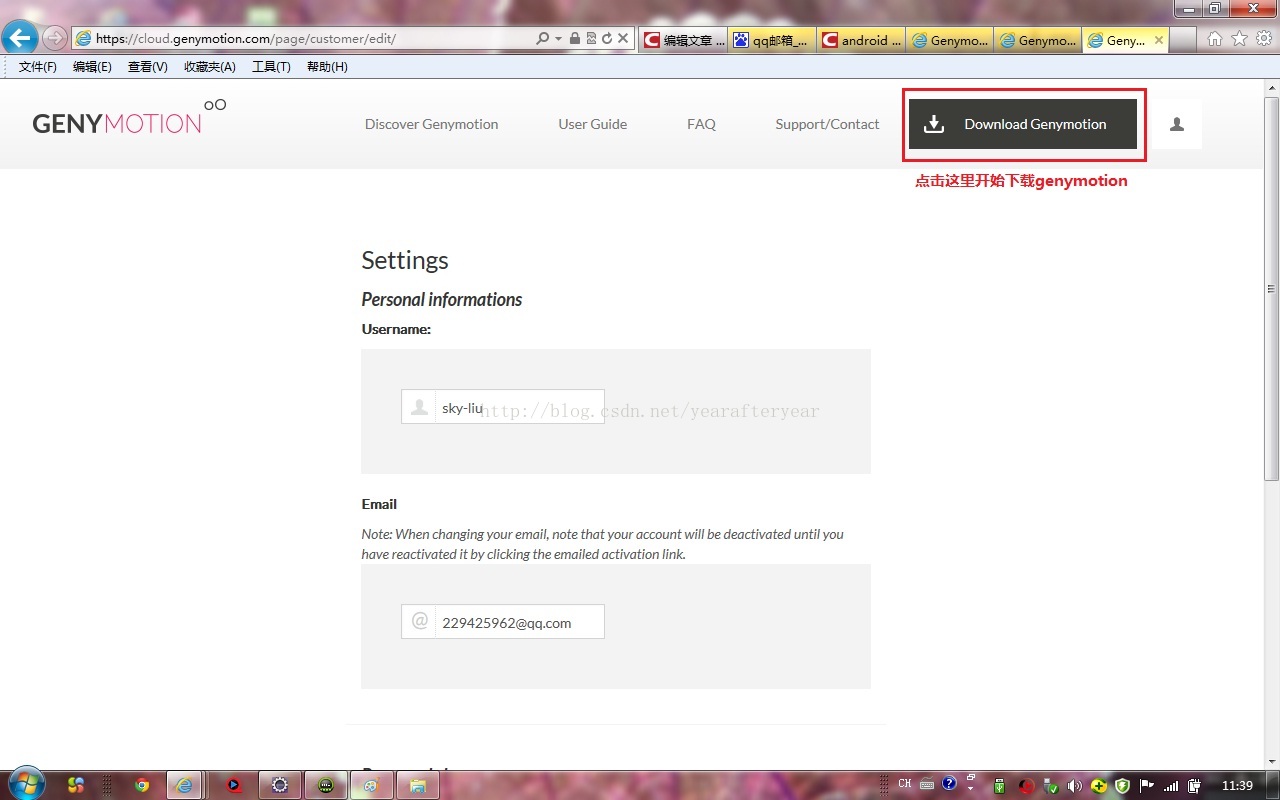Click the volume speaker tray icon
The image size is (1280, 800).
1074,785
